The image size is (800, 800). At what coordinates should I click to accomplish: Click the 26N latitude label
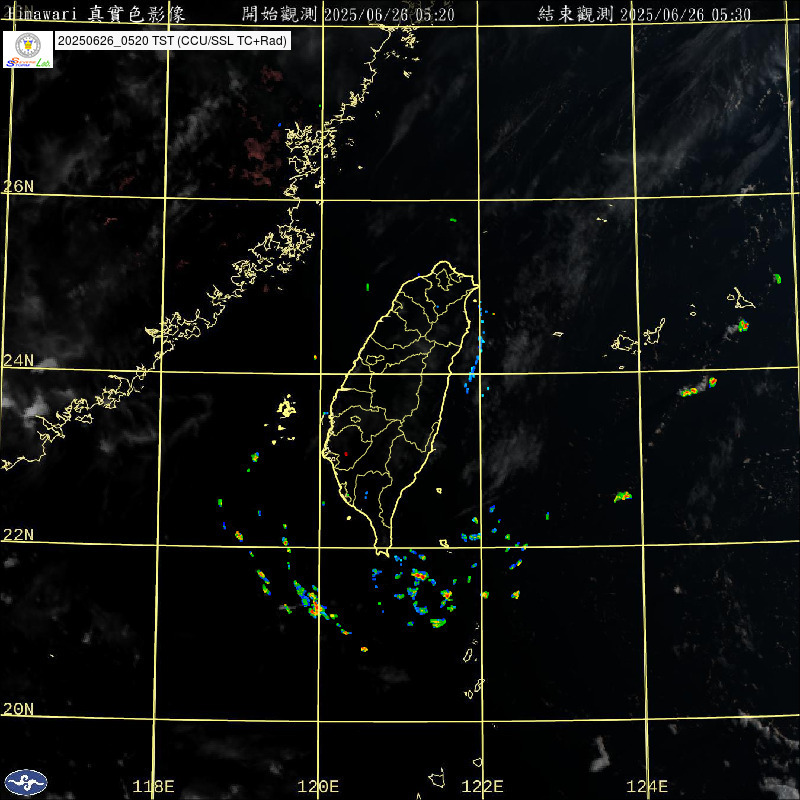pos(18,187)
